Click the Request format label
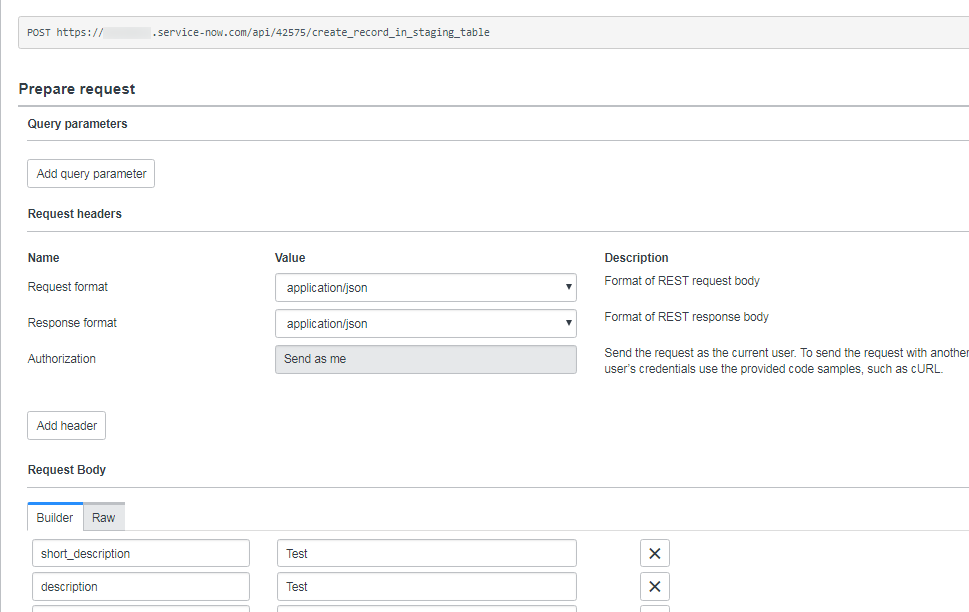The height and width of the screenshot is (612, 969). click(68, 287)
